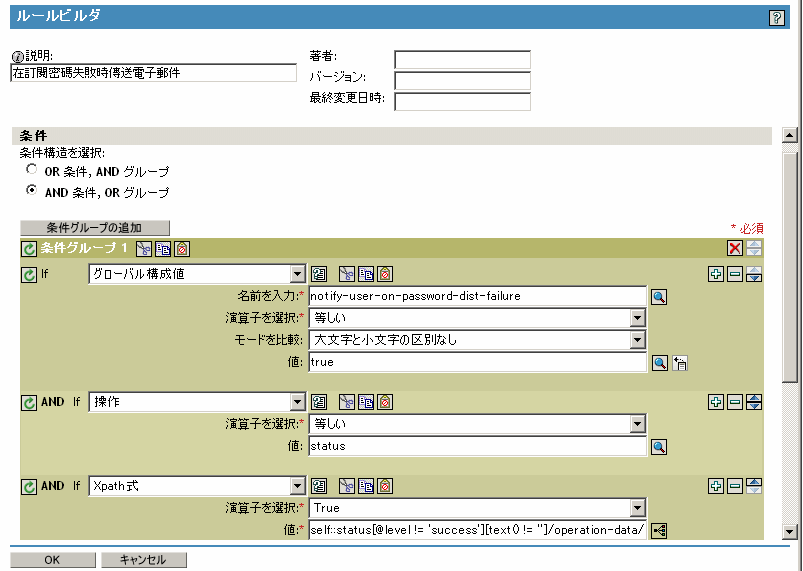Remove the Xpath式 condition with the minus icon
This screenshot has width=803, height=571.
tap(735, 486)
